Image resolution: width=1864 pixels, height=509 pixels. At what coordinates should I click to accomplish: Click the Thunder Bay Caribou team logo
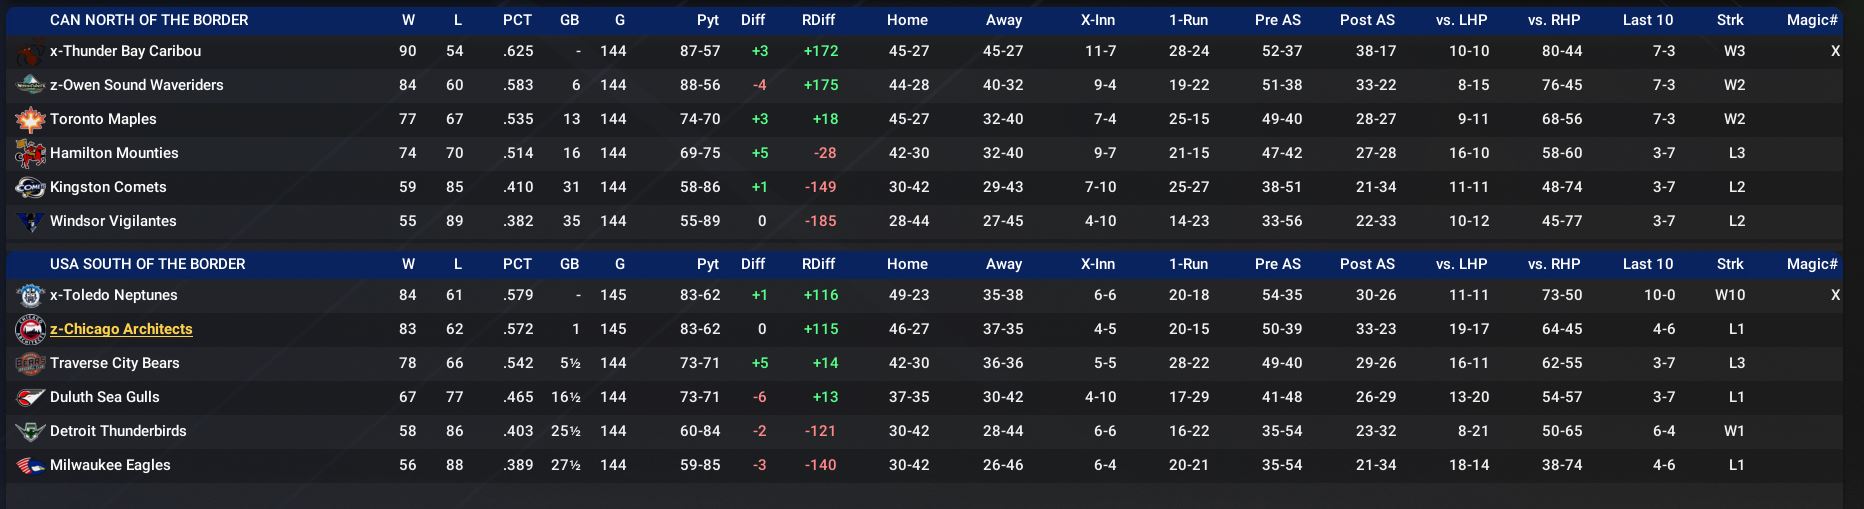[x=30, y=53]
